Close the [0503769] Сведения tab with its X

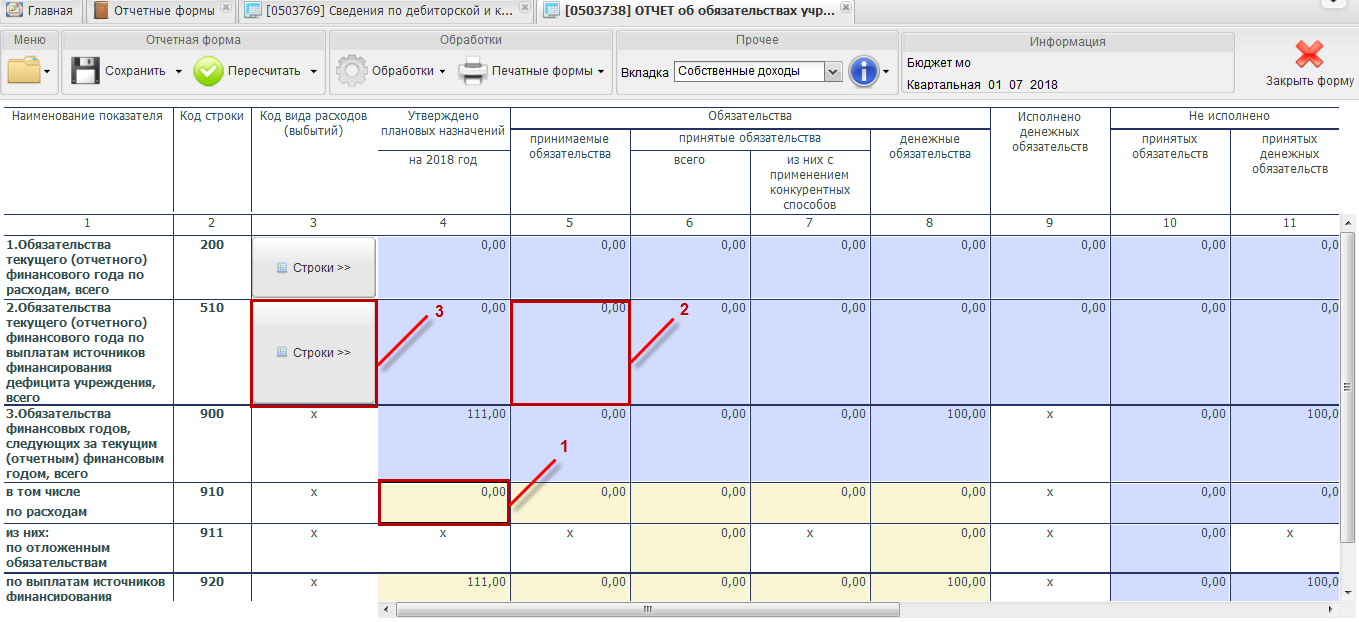pyautogui.click(x=523, y=8)
